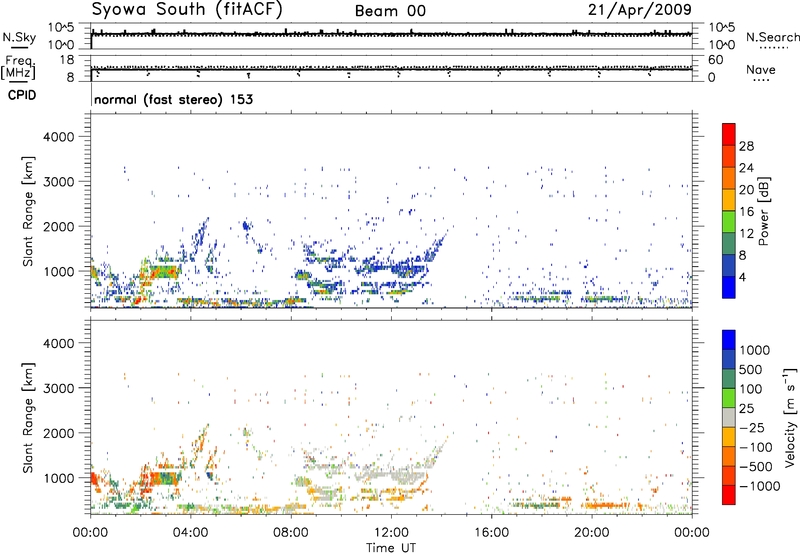
Task: Click the '16:00' time axis tick label
Action: point(491,533)
